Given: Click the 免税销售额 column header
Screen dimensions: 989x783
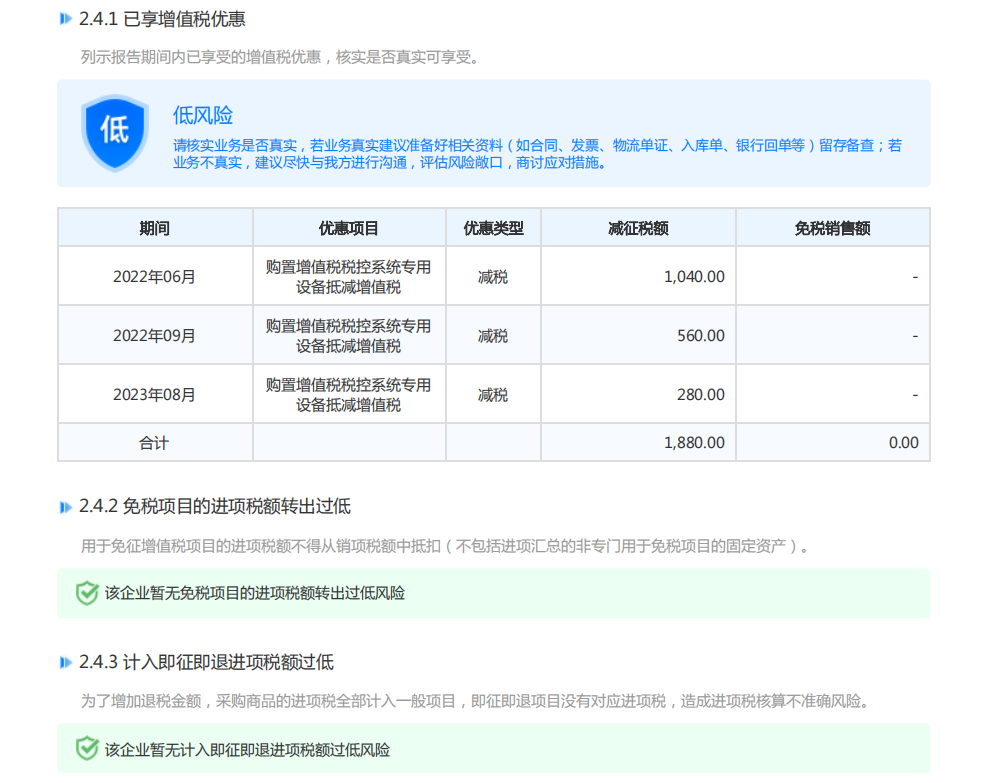Looking at the screenshot, I should pos(832,228).
